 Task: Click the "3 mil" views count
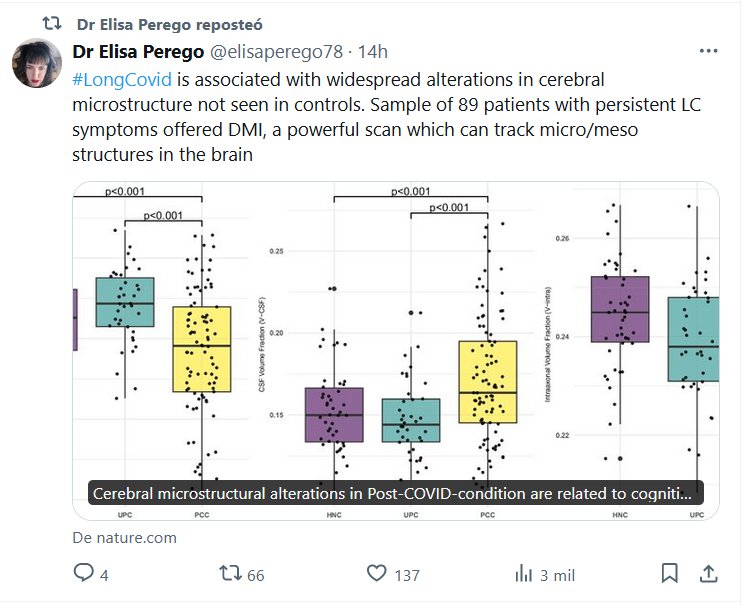pos(559,574)
